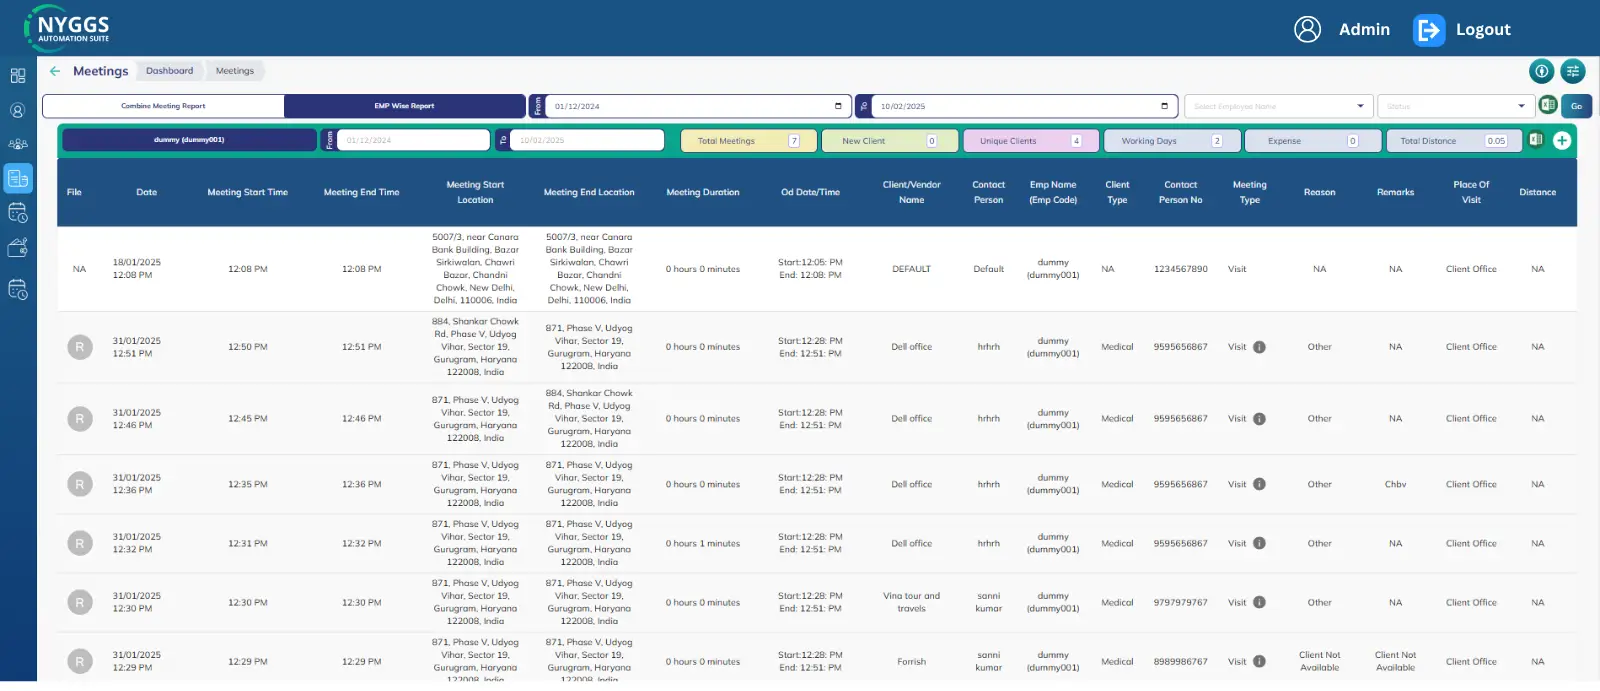Click the Logout text link
The image size is (1600, 691).
coord(1483,30)
